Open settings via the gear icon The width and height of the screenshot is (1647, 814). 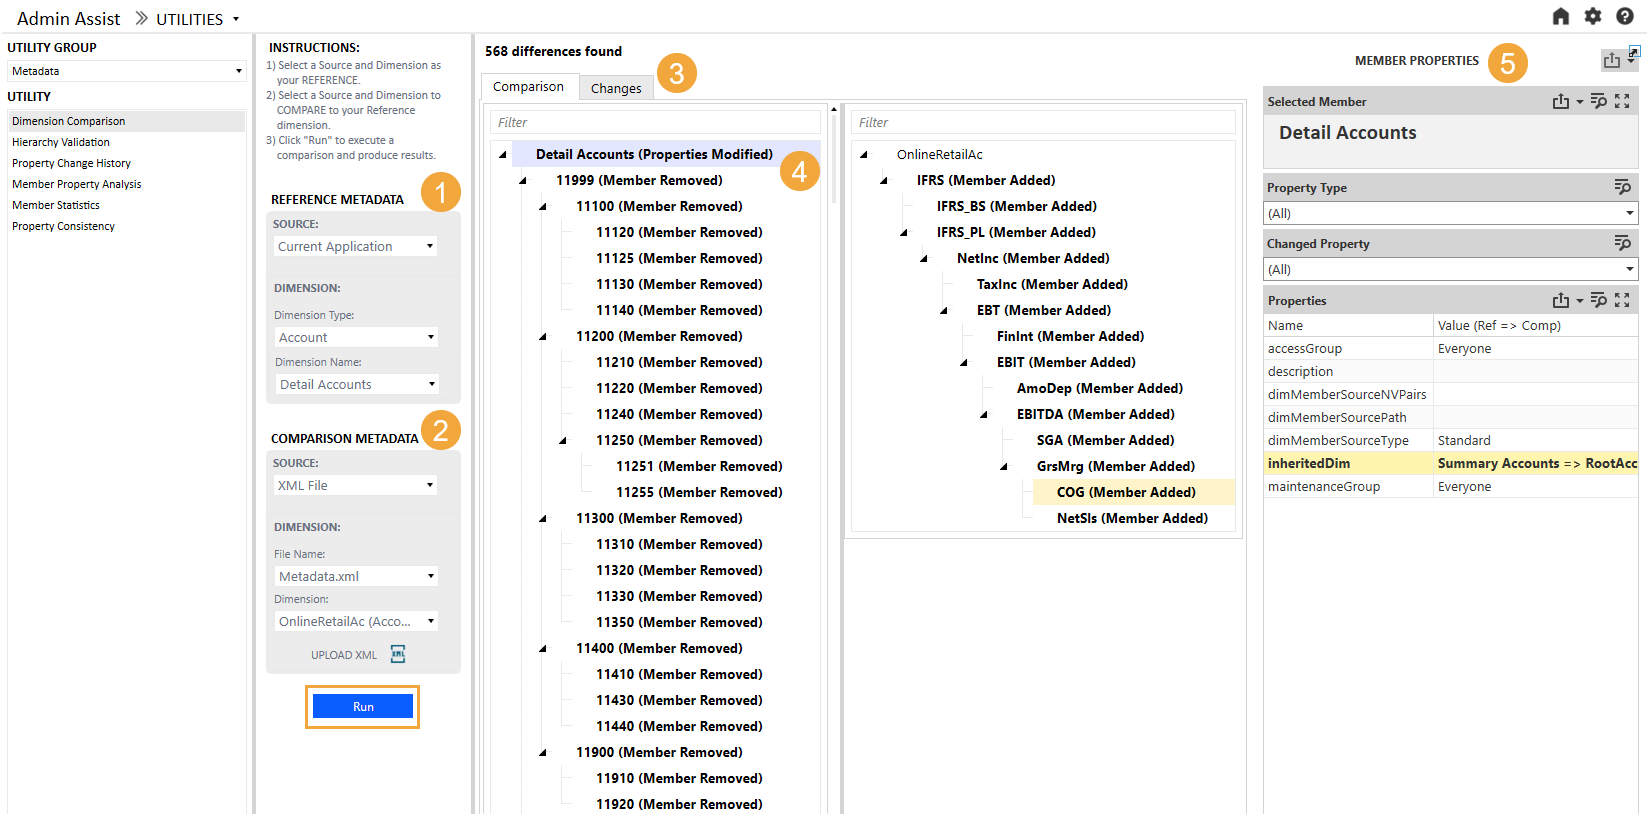(x=1593, y=16)
